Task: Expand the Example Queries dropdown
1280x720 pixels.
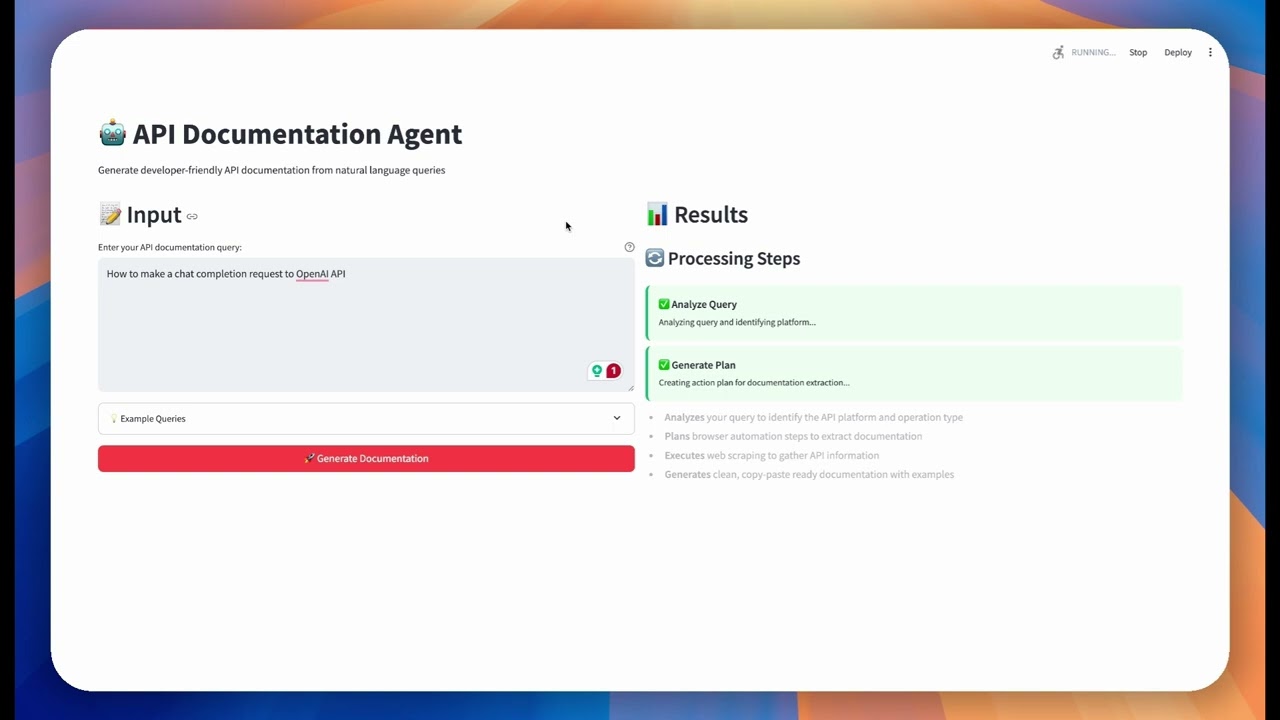Action: click(x=366, y=418)
